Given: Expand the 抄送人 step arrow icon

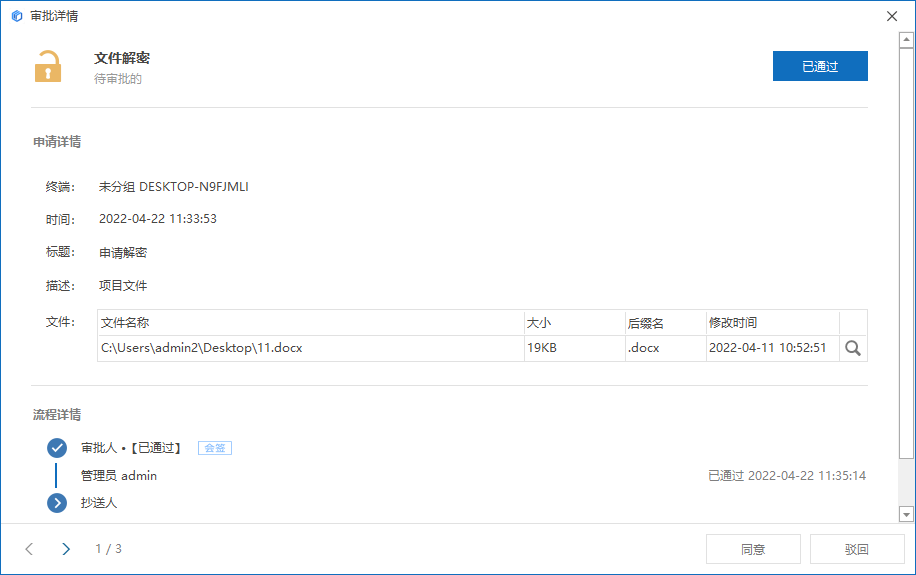Looking at the screenshot, I should pyautogui.click(x=57, y=503).
